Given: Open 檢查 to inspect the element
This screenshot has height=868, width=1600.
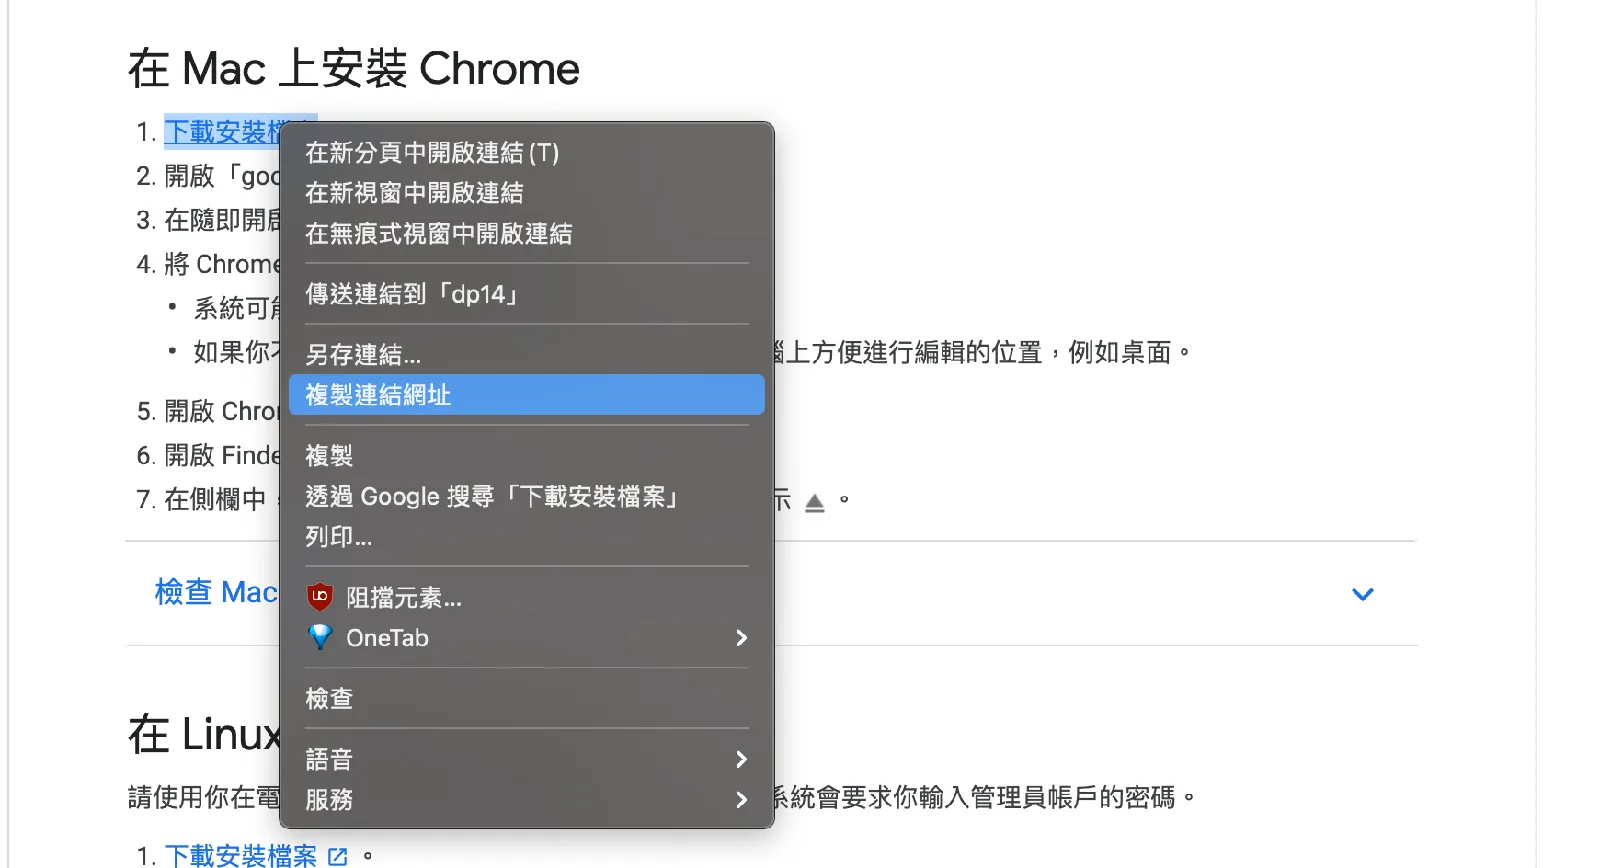Looking at the screenshot, I should point(329,698).
